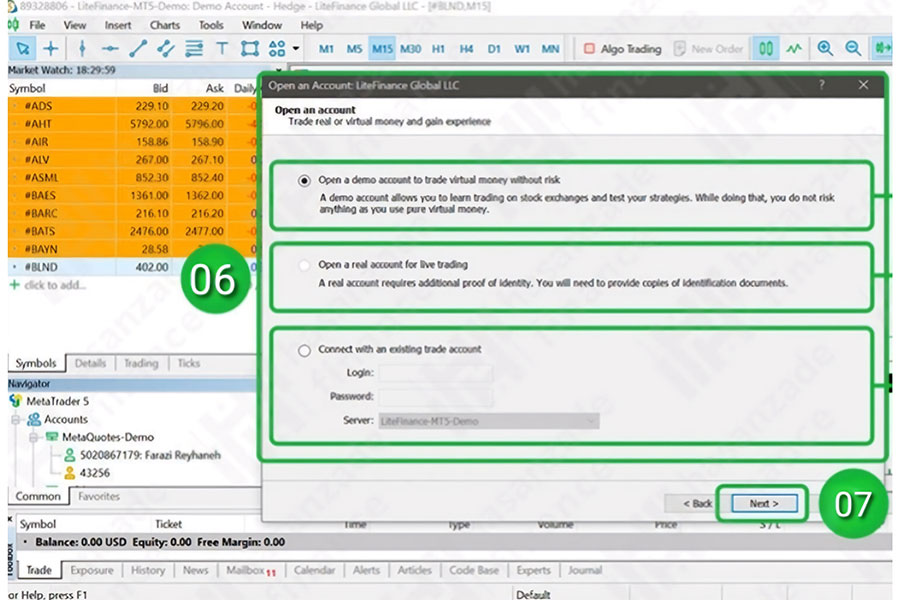
Task: Draw a horizontal line with toolbar icon
Action: (x=110, y=49)
